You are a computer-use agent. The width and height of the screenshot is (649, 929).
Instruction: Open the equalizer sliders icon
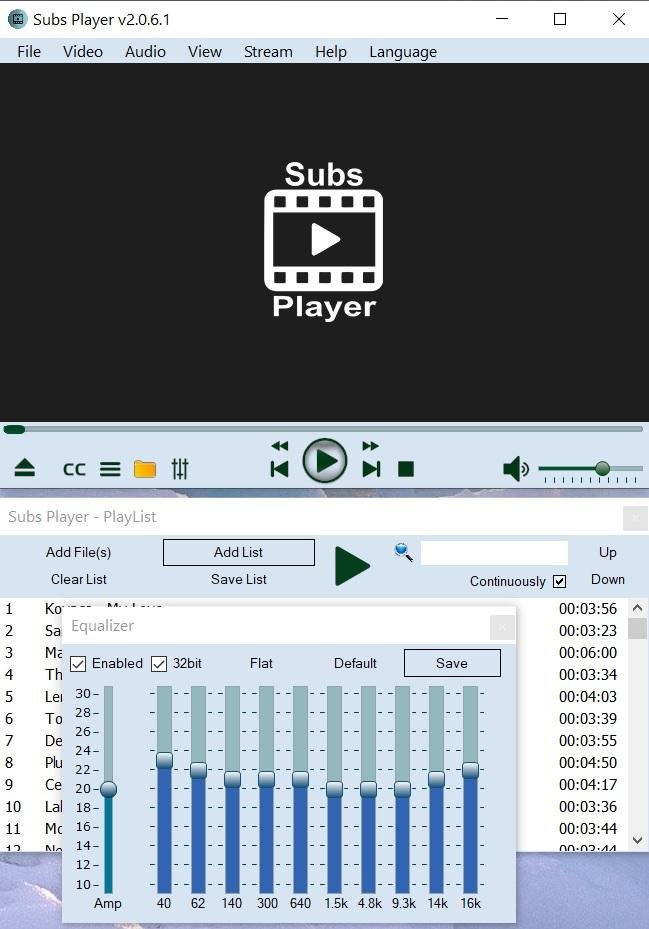click(180, 469)
